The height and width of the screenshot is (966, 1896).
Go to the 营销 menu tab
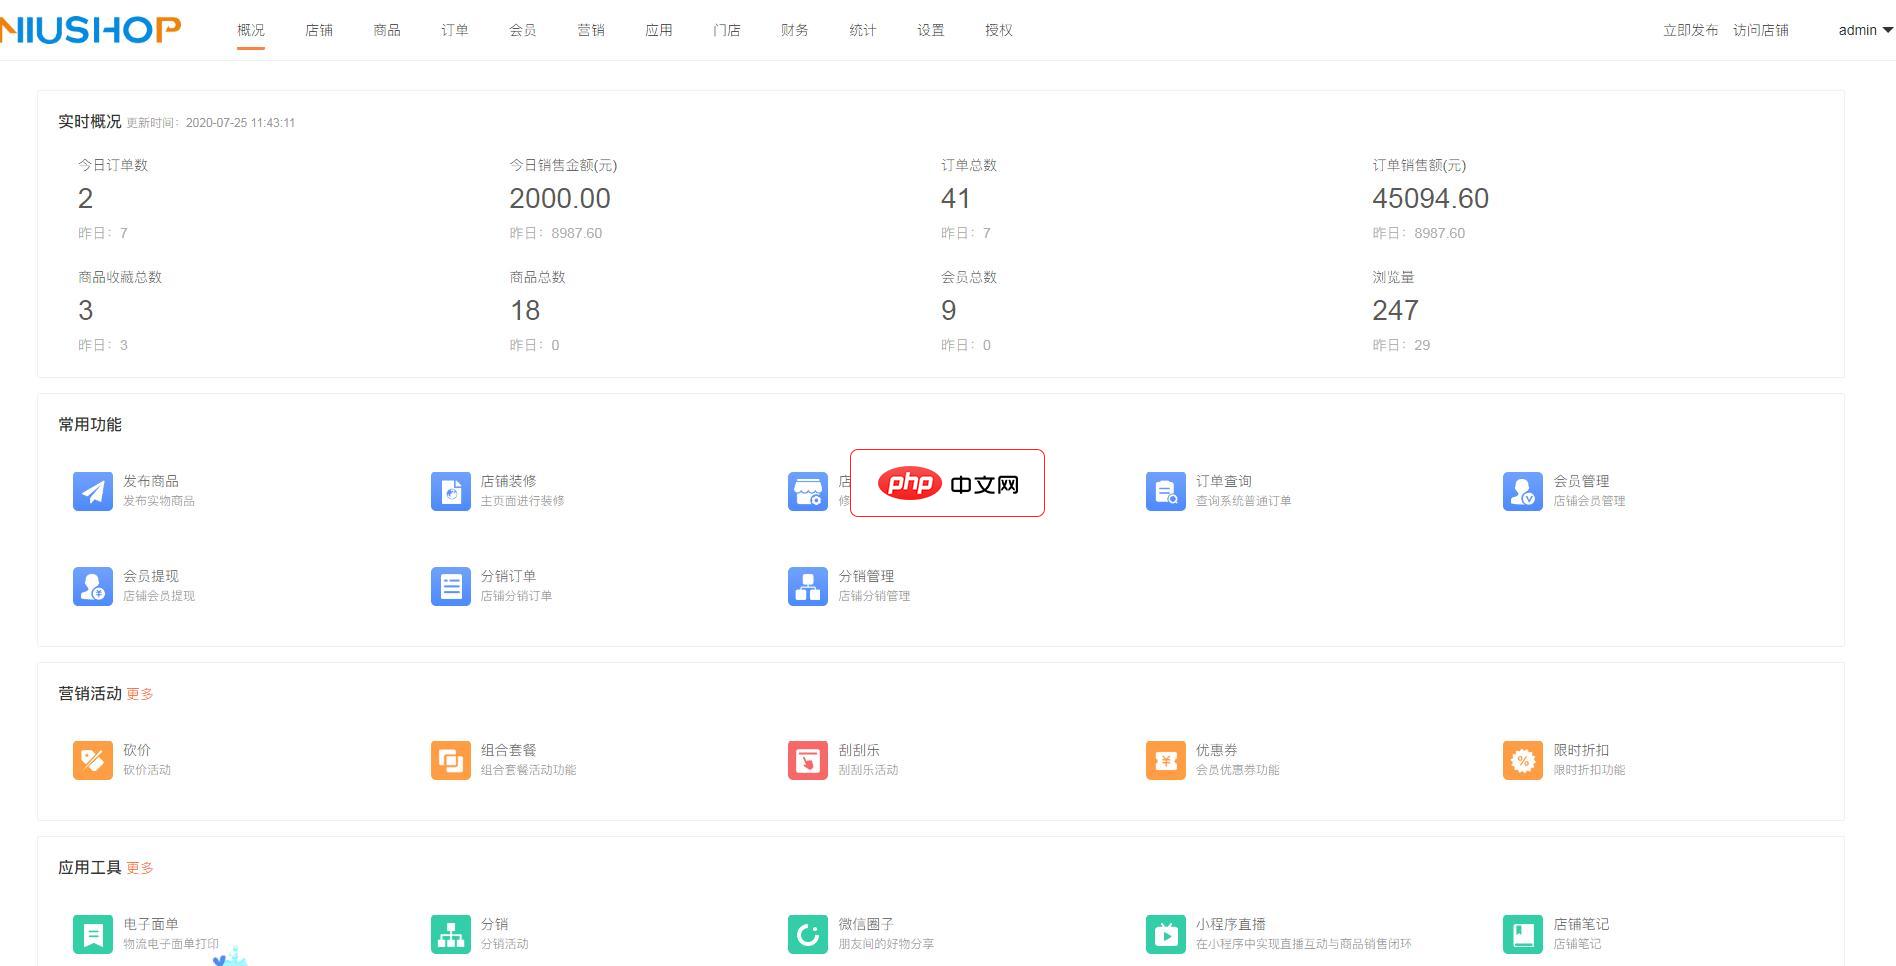click(591, 30)
